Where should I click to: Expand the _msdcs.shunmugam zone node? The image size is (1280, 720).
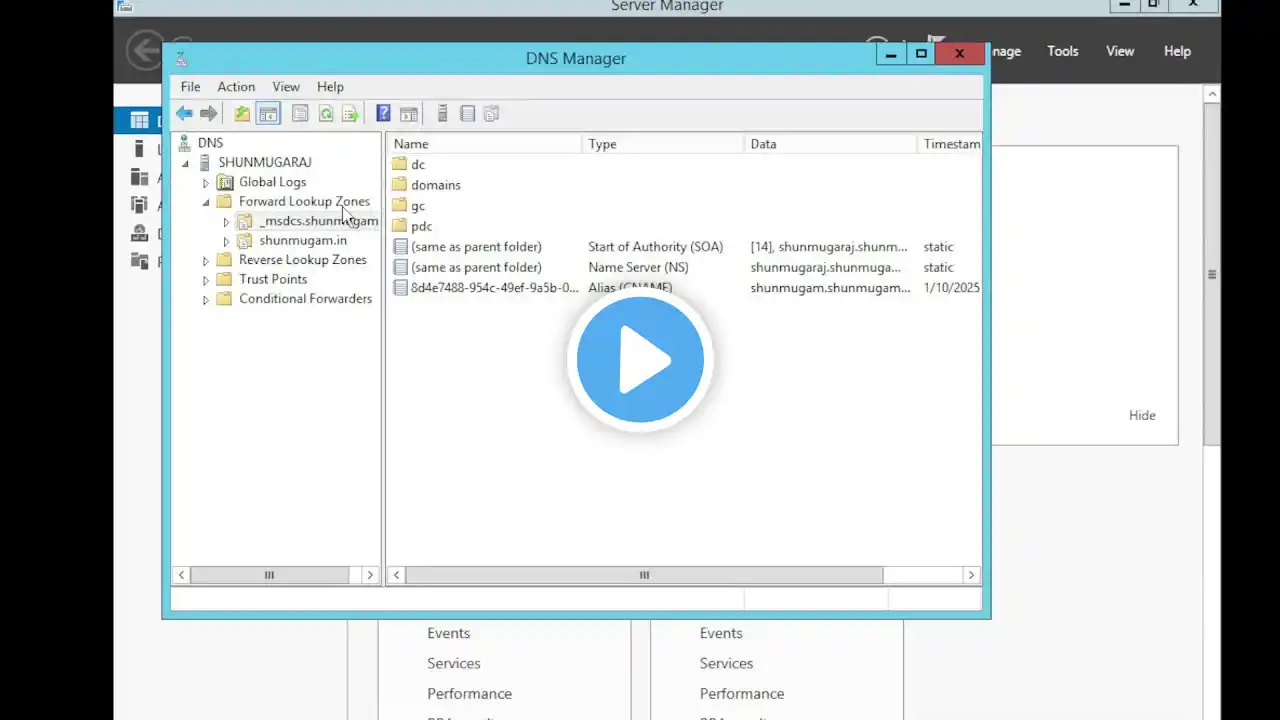click(226, 222)
